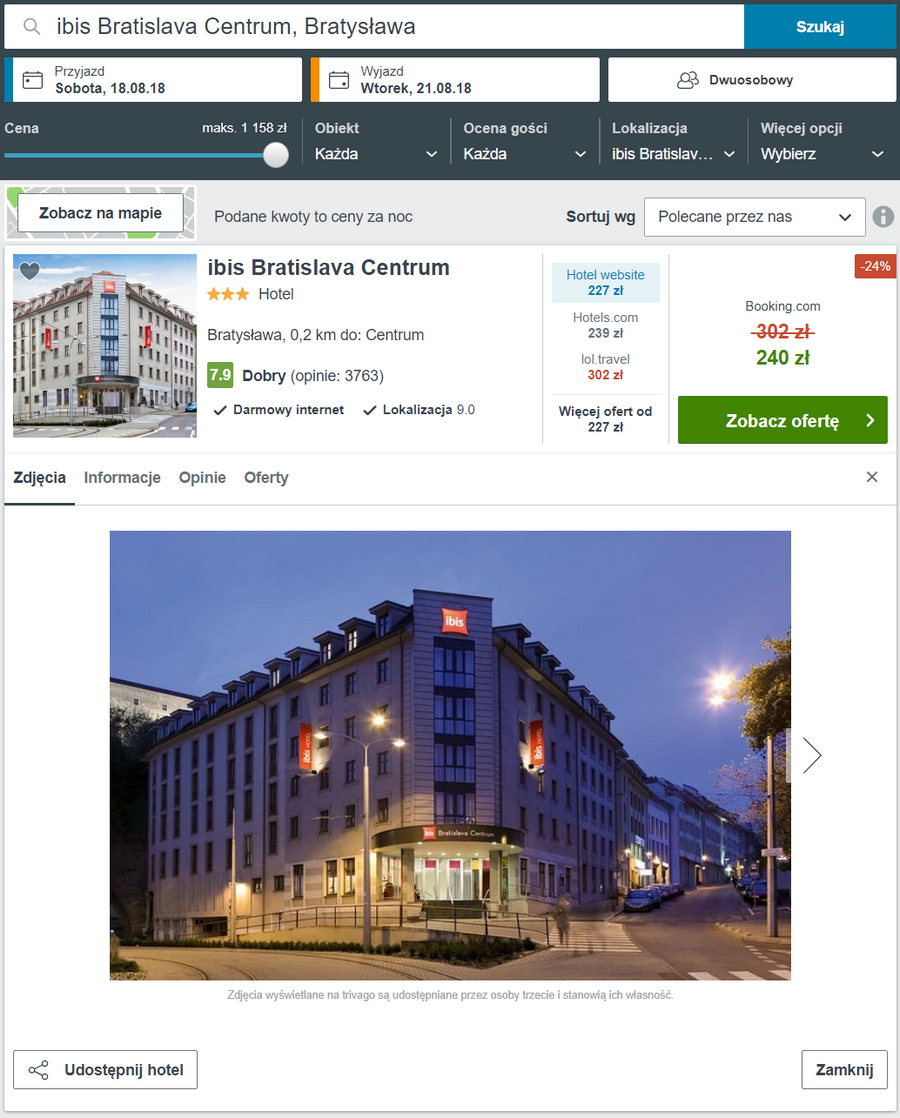Switch to the Oferty tab
900x1118 pixels.
[266, 478]
